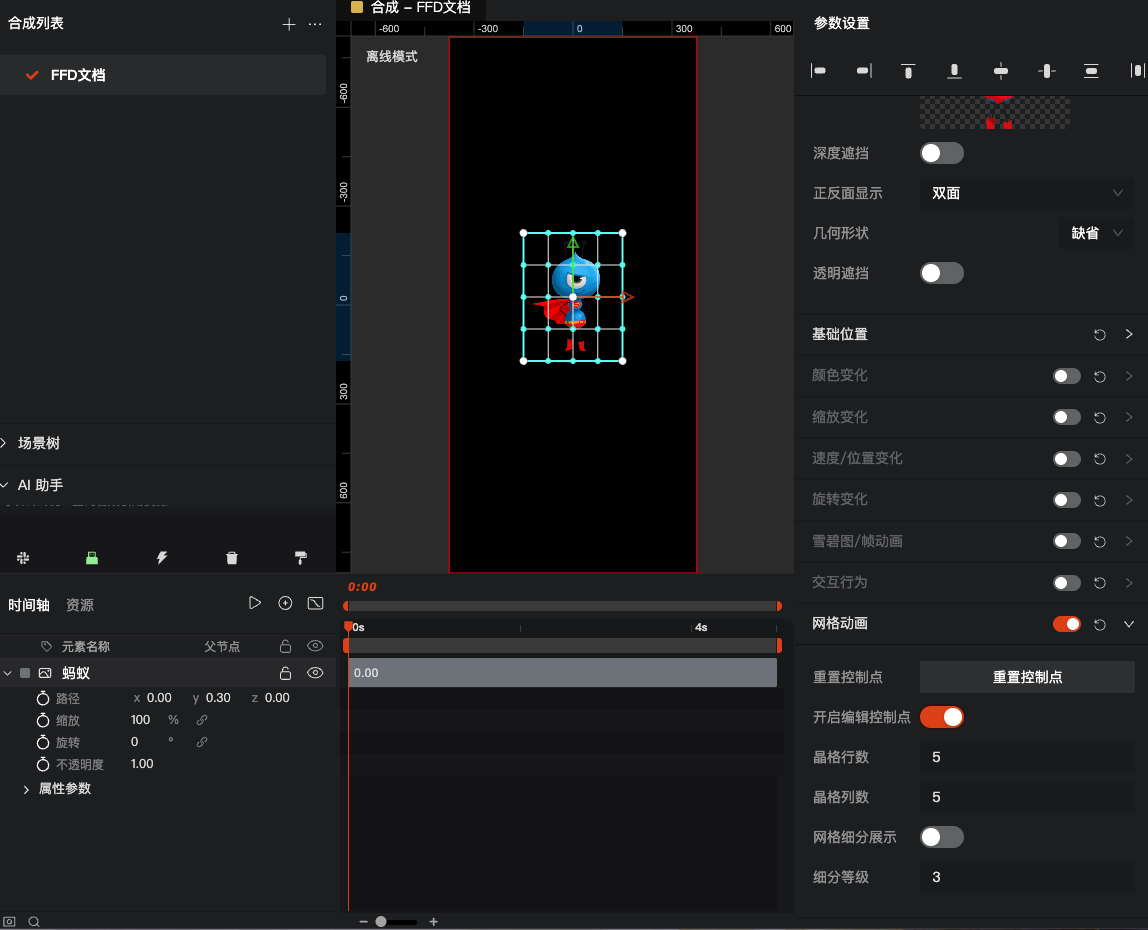This screenshot has width=1148, height=930.
Task: Toggle scale keyframe stopwatch
Action: pyautogui.click(x=43, y=720)
